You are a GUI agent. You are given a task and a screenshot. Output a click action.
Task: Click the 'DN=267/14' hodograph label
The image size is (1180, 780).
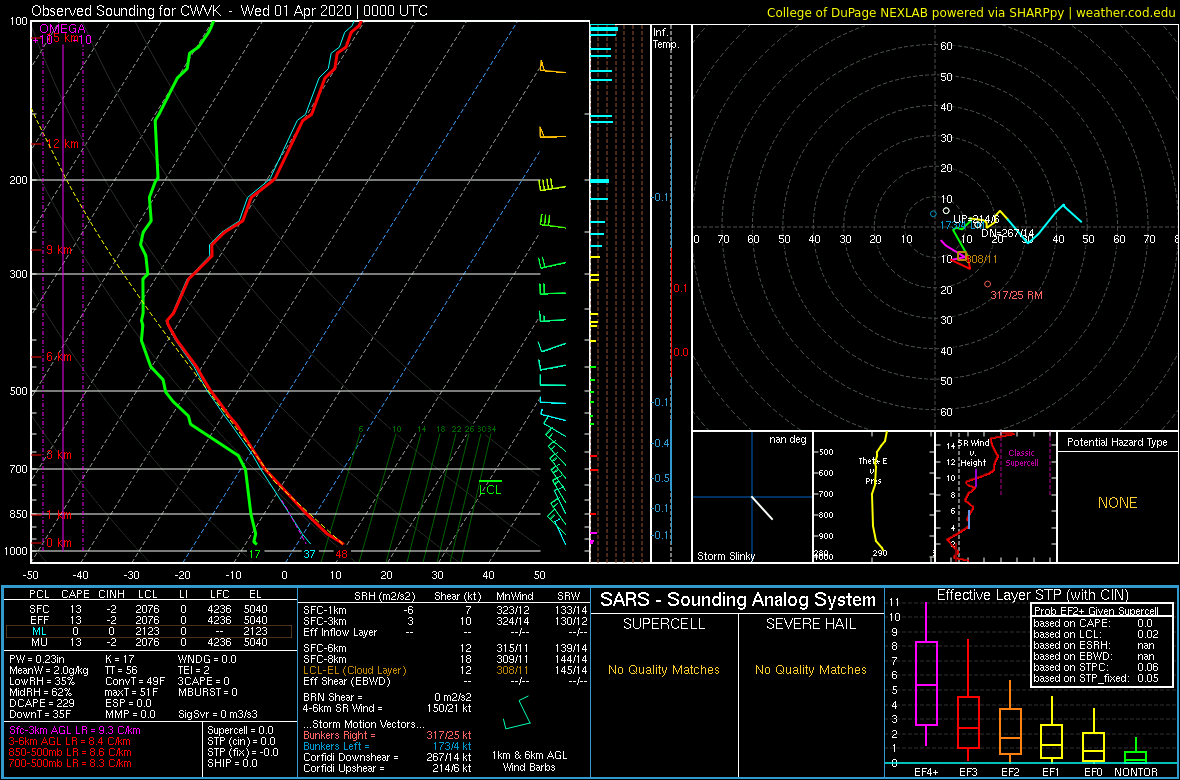pos(1008,233)
